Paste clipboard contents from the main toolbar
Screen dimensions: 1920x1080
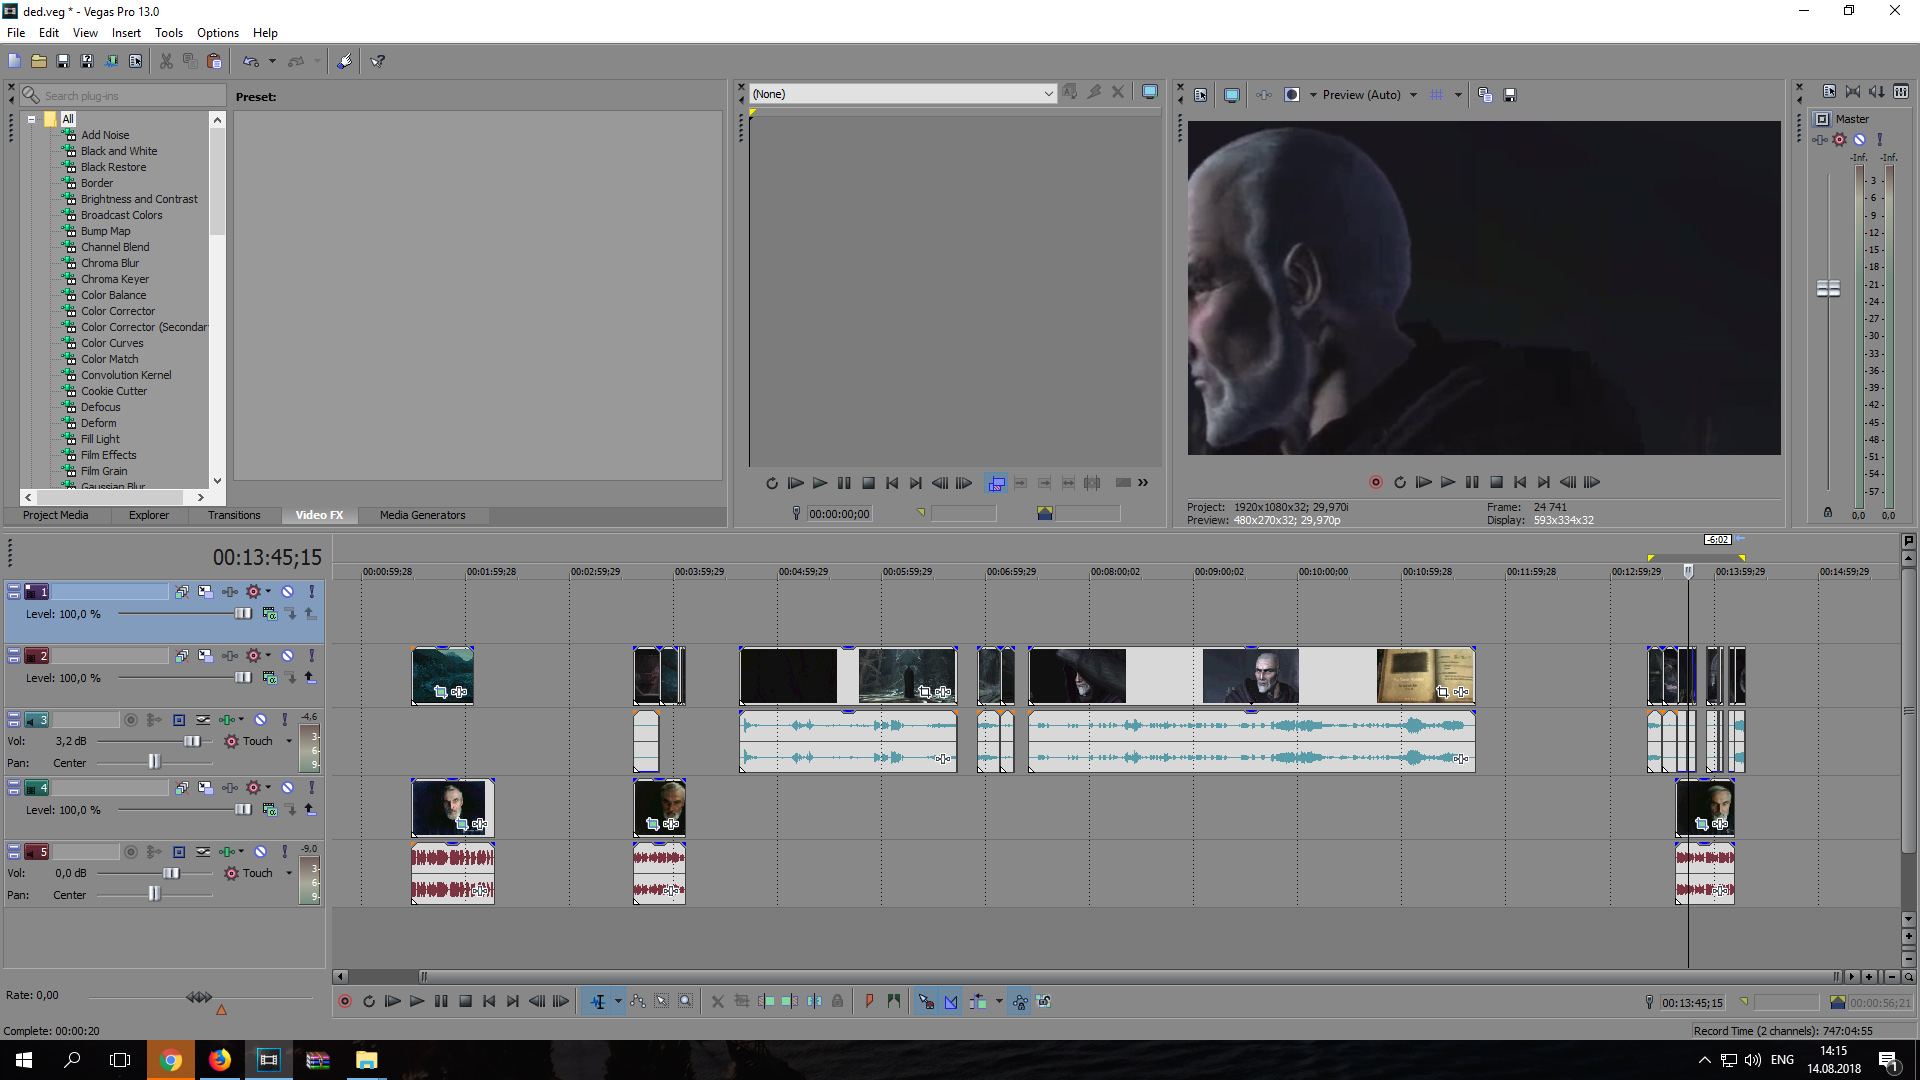[214, 61]
